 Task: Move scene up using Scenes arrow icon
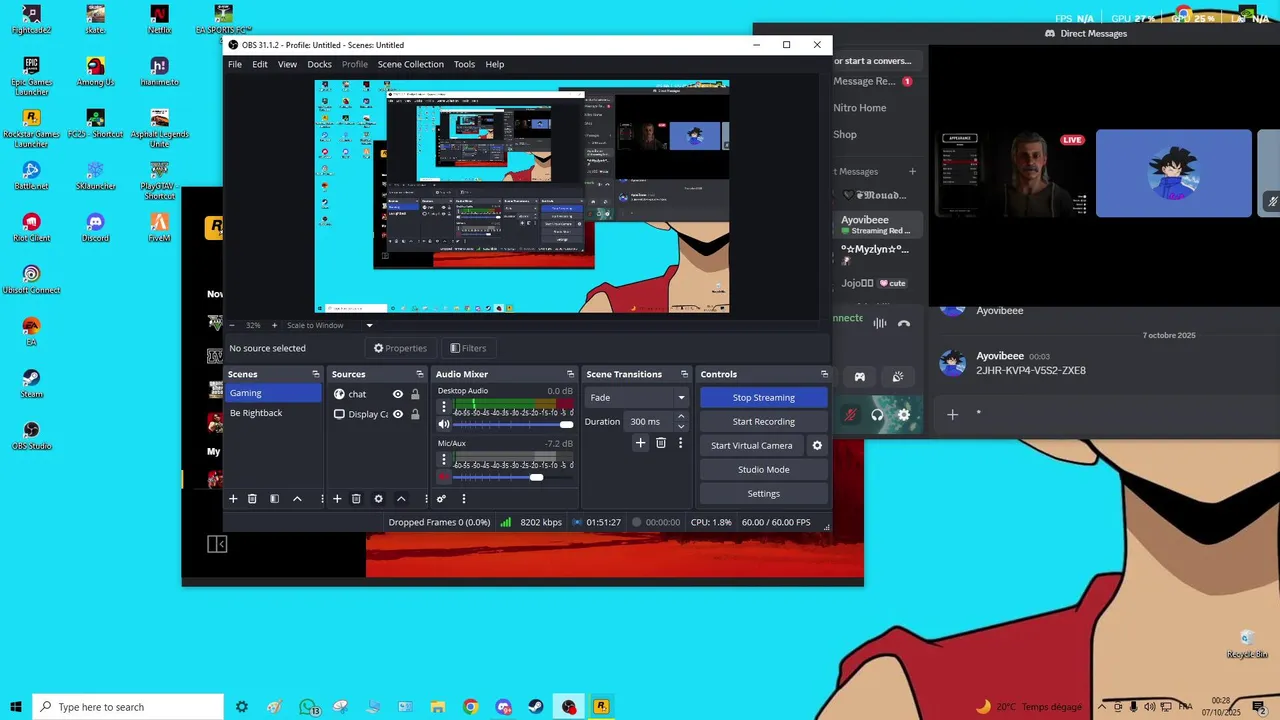click(x=297, y=499)
